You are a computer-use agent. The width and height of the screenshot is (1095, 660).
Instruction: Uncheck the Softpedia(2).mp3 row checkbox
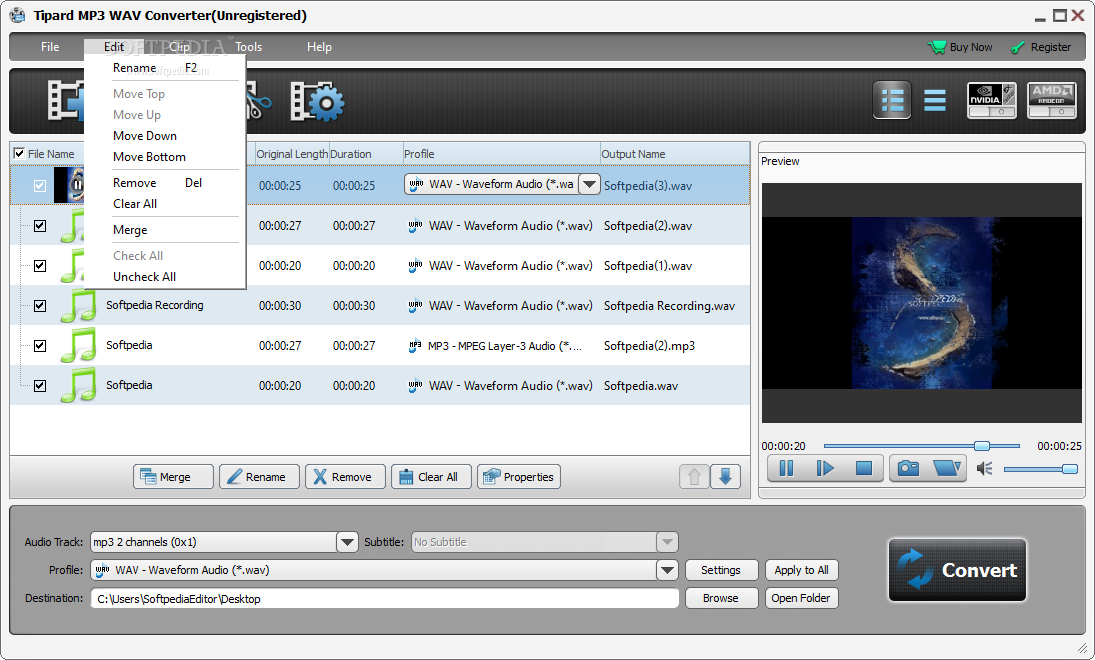pos(40,346)
